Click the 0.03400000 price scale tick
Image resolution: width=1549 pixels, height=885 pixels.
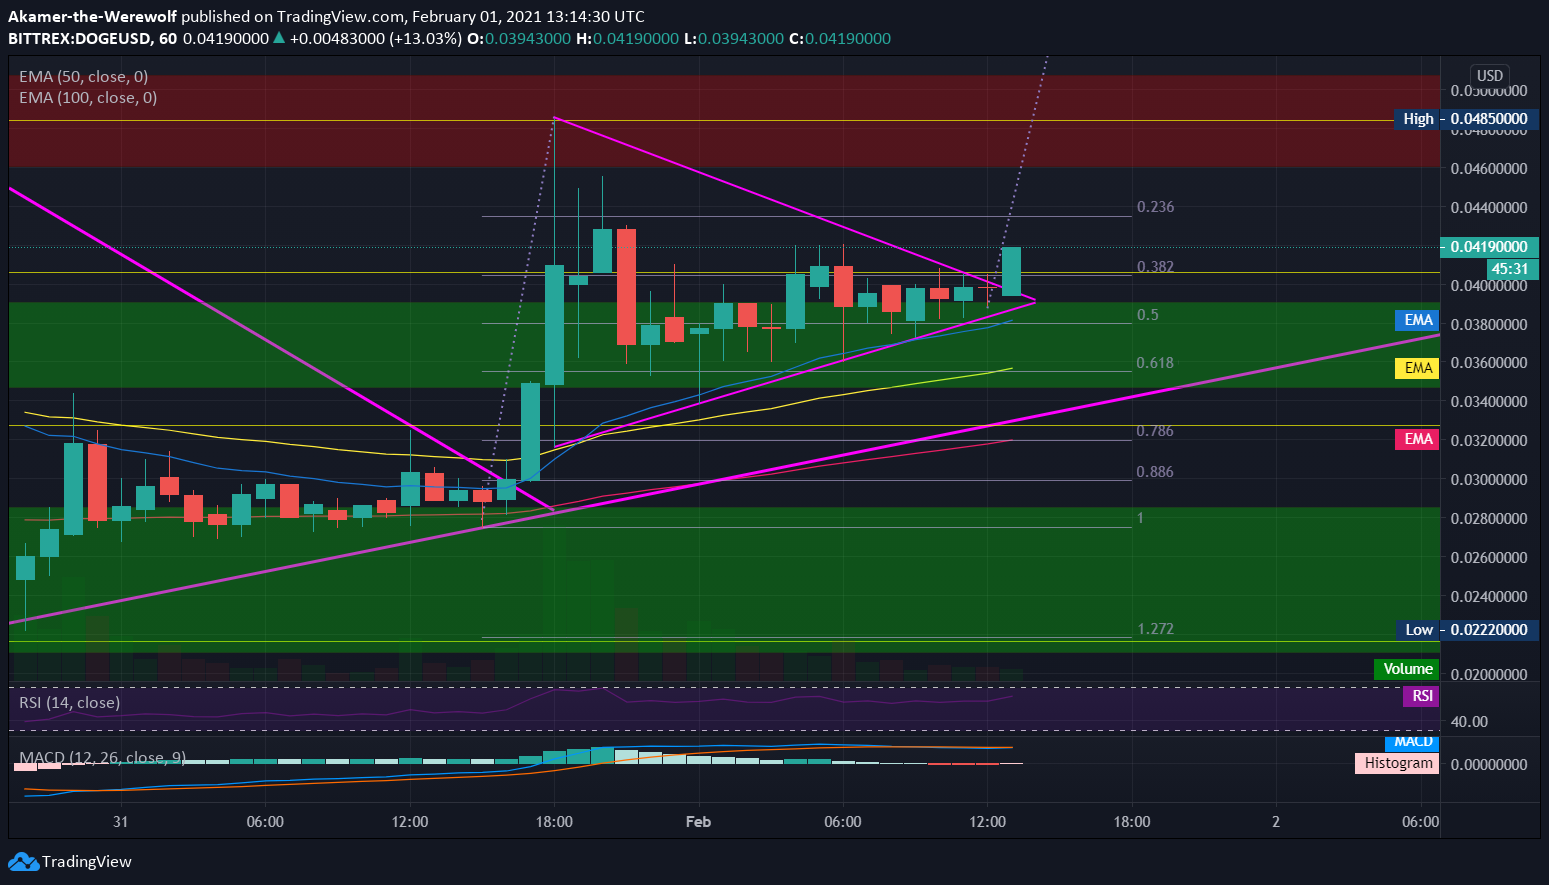1489,402
